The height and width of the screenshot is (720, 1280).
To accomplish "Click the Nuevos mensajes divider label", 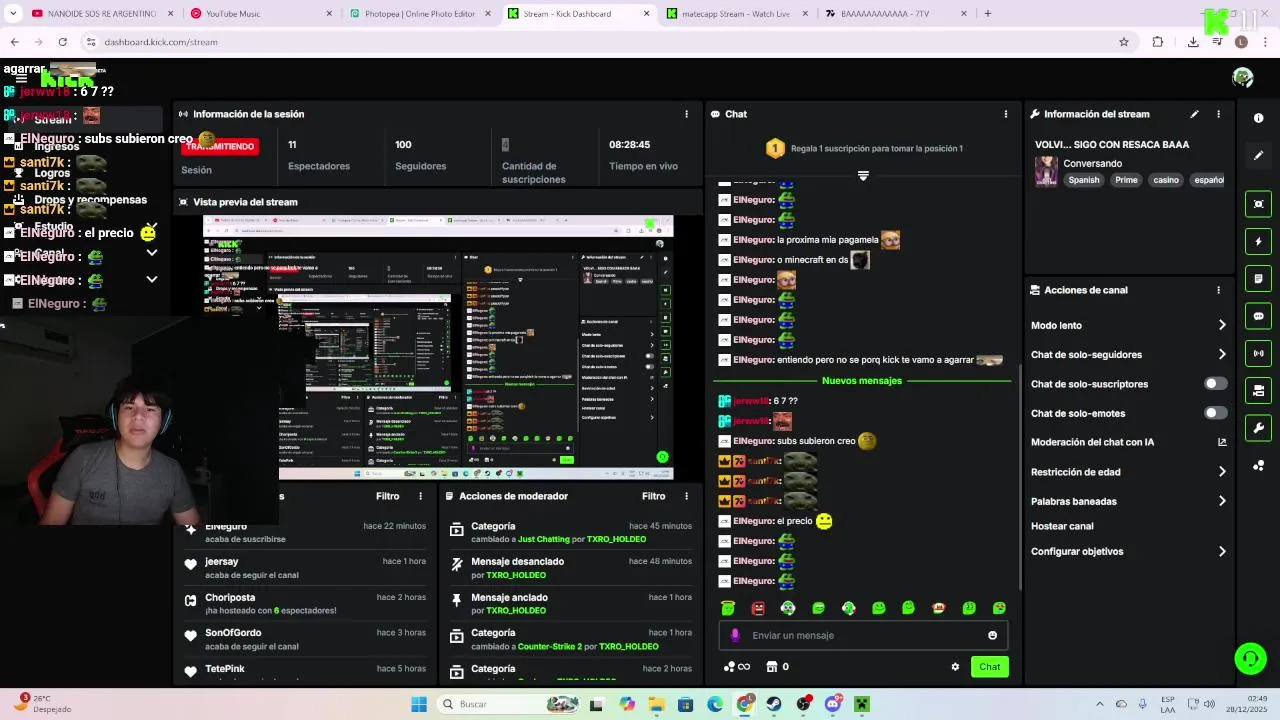I will [x=862, y=381].
